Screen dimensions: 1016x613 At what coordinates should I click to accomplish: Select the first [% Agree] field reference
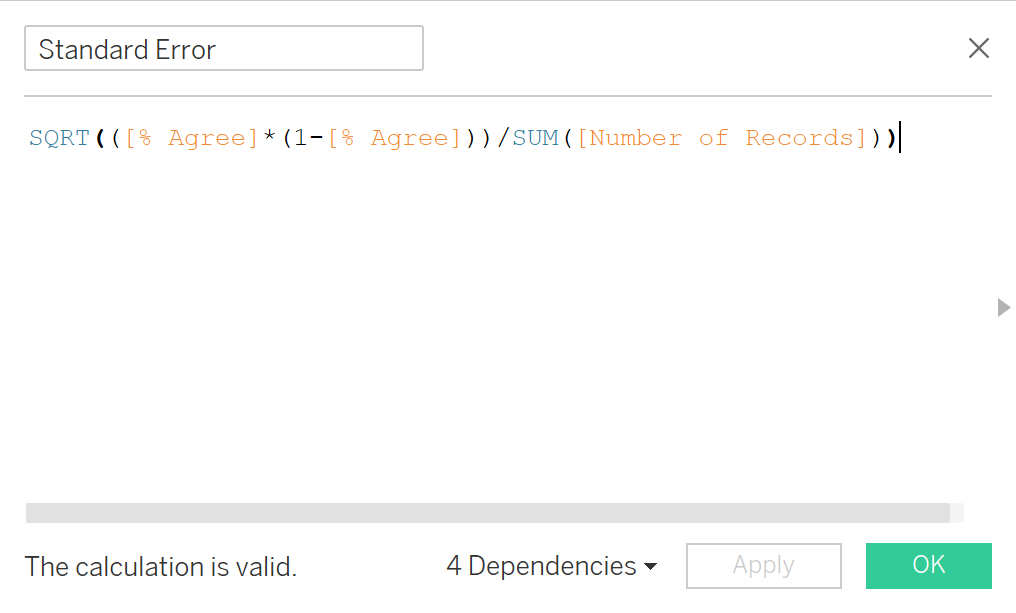[192, 138]
